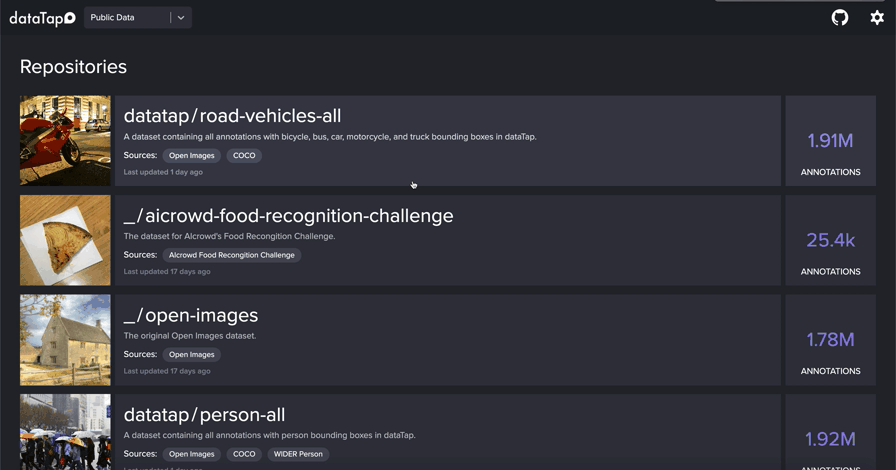This screenshot has width=896, height=470.
Task: Open aicrowd-food-recognition-challenge repository
Action: 288,216
